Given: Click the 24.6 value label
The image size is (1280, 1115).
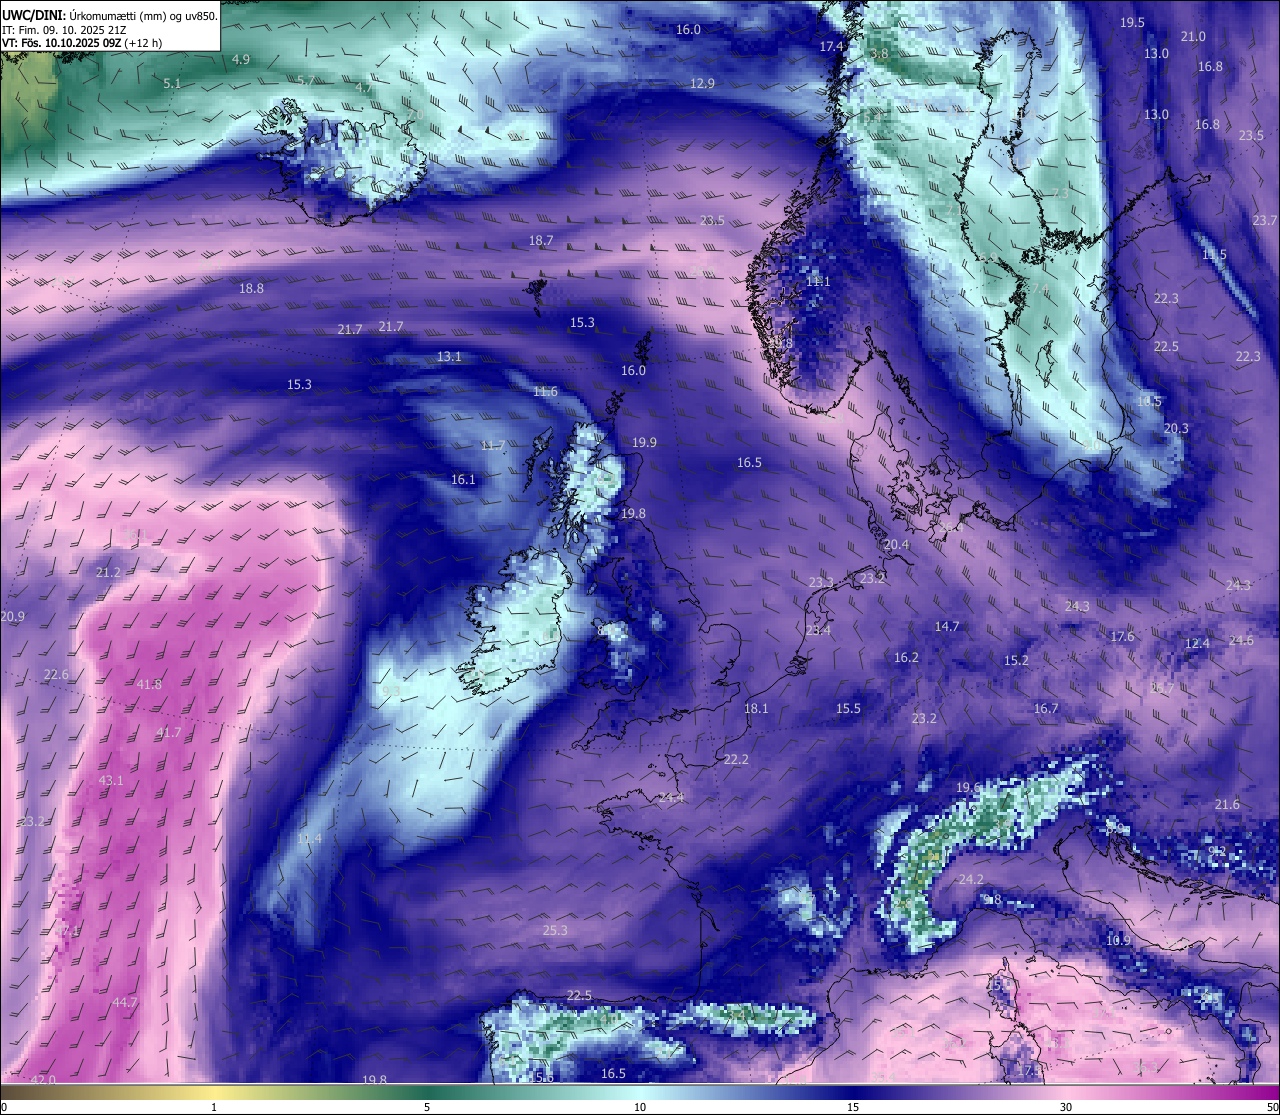Looking at the screenshot, I should point(1241,641).
